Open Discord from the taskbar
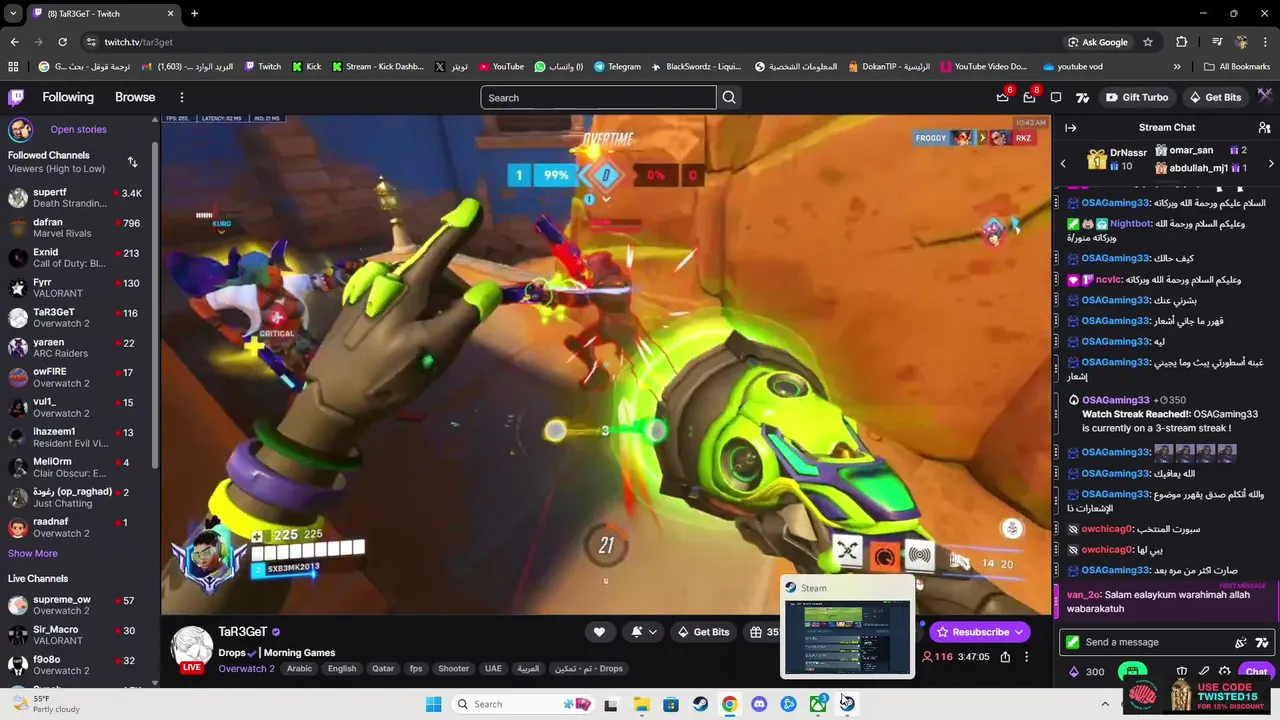Viewport: 1280px width, 720px height. [x=759, y=704]
